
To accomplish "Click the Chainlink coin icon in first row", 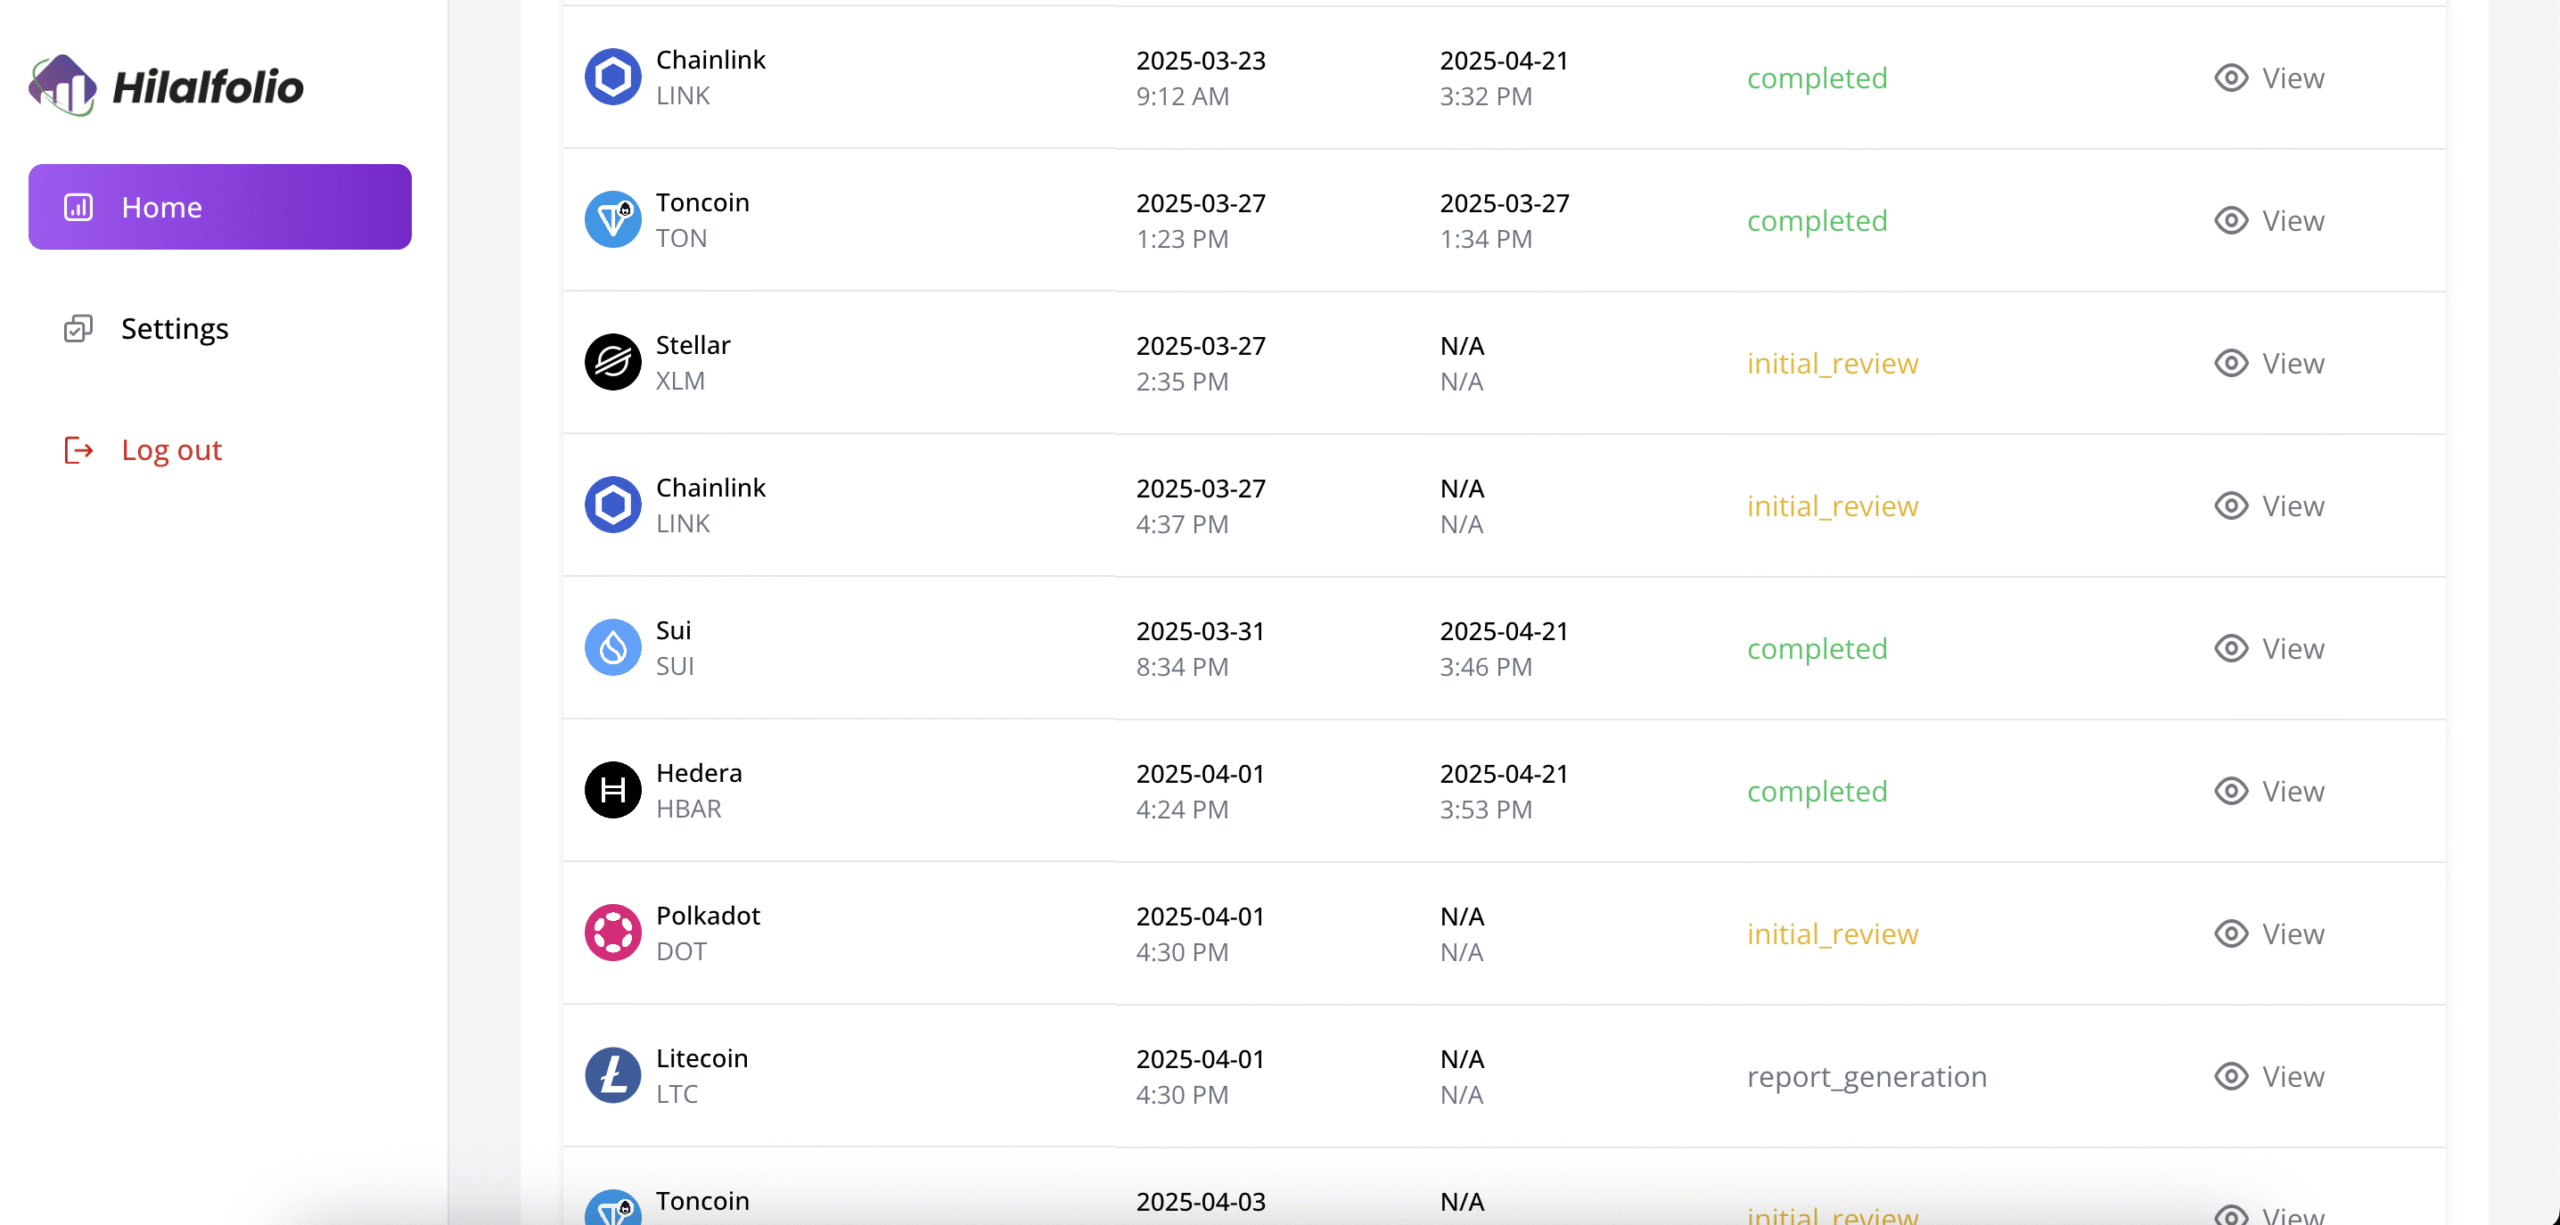I will (613, 77).
